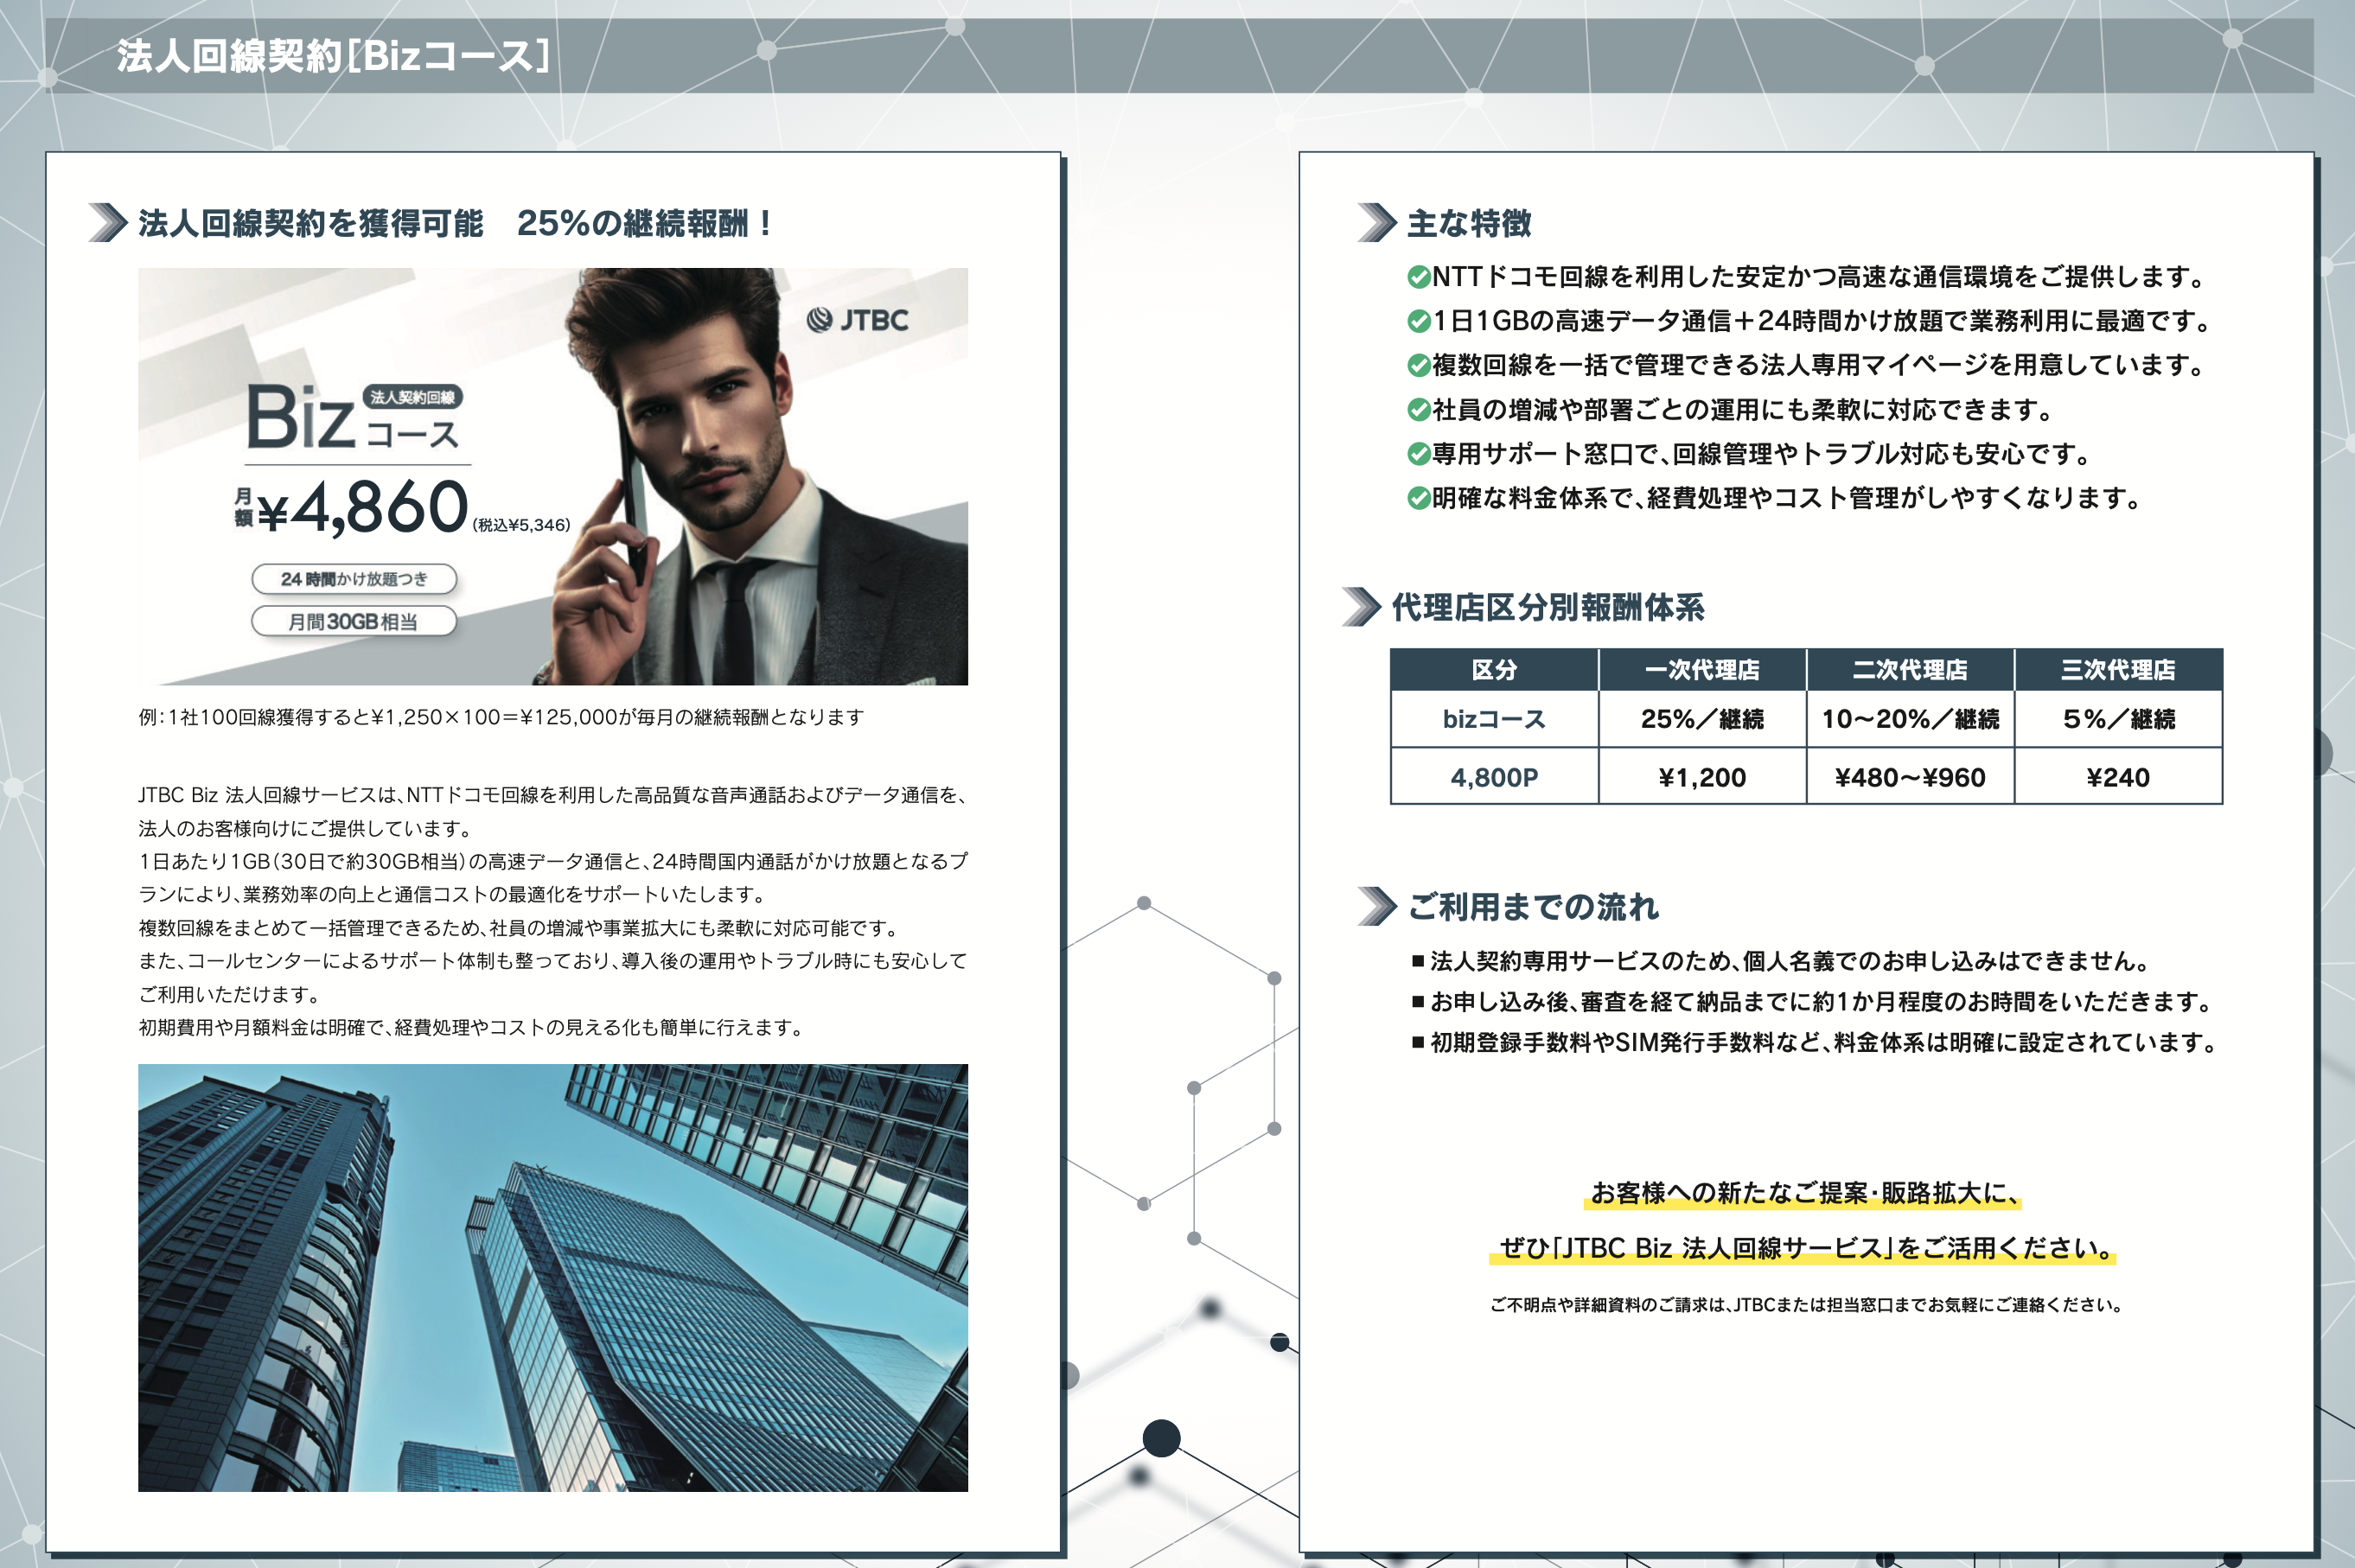Viewport: 2355px width, 1568px height.
Task: Click 初期登録手数料やSIM発行手数料 bullet line
Action: coord(1815,1042)
